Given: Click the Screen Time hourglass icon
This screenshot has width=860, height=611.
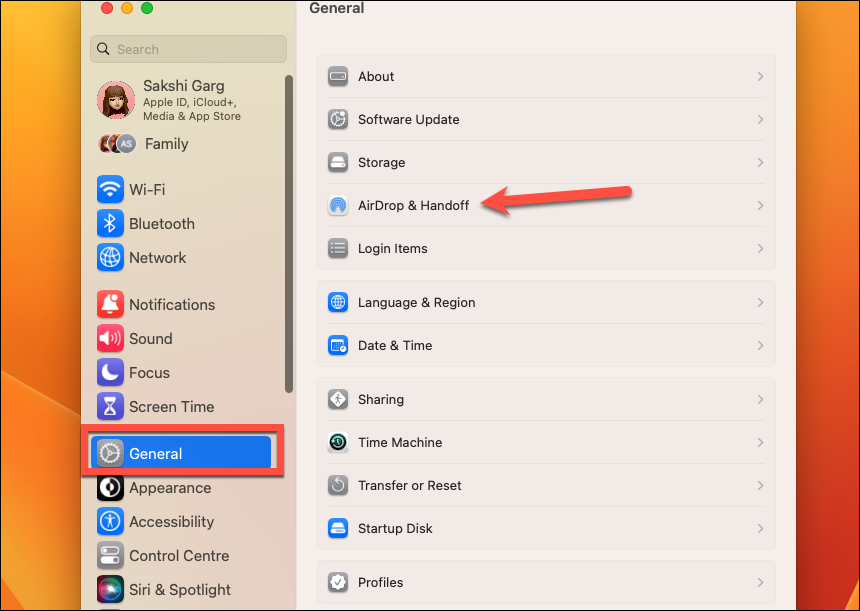Looking at the screenshot, I should [x=110, y=406].
